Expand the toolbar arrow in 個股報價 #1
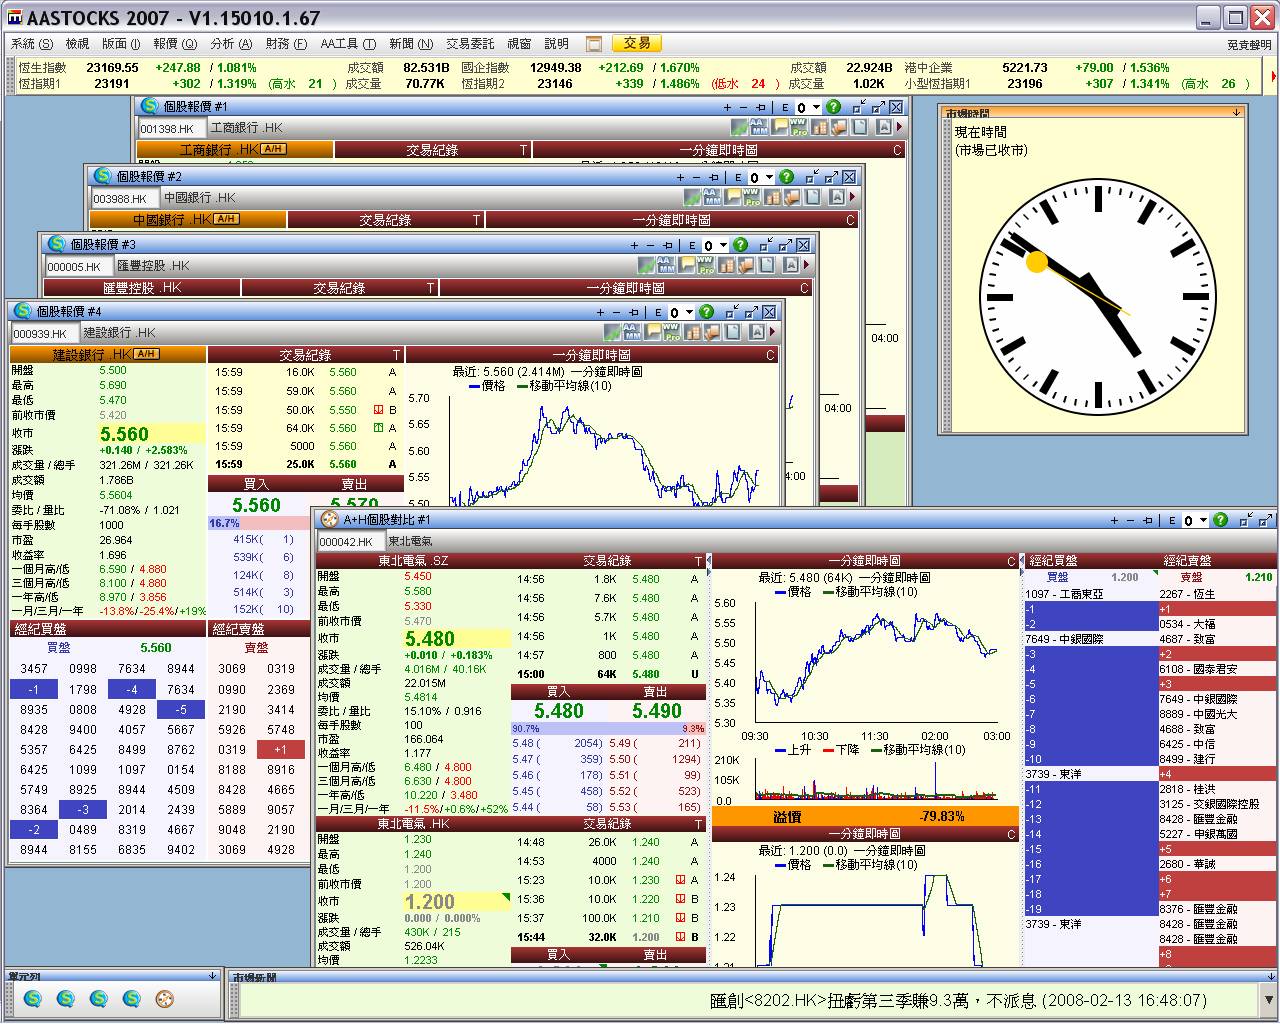The image size is (1280, 1024). [x=899, y=127]
